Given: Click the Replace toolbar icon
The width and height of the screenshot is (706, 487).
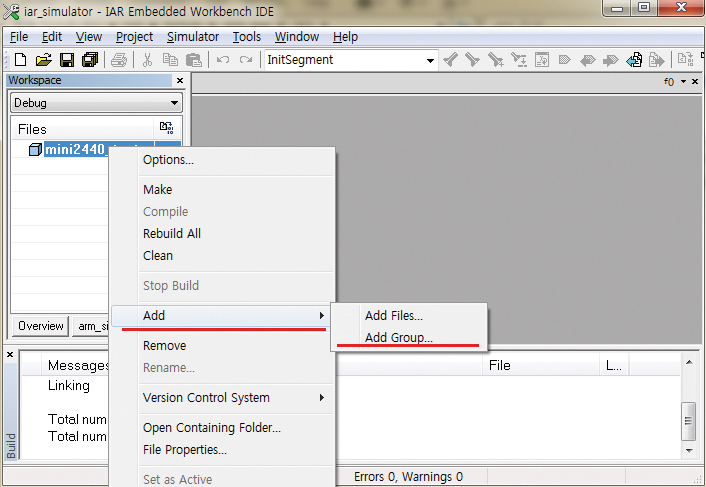Looking at the screenshot, I should click(519, 60).
